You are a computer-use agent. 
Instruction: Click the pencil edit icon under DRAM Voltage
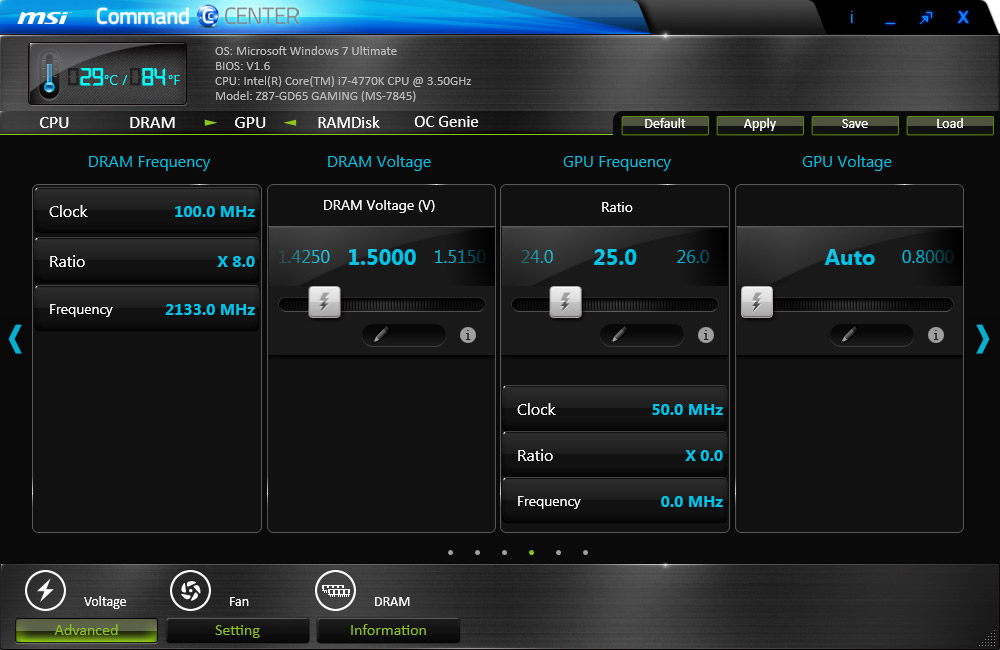[381, 335]
